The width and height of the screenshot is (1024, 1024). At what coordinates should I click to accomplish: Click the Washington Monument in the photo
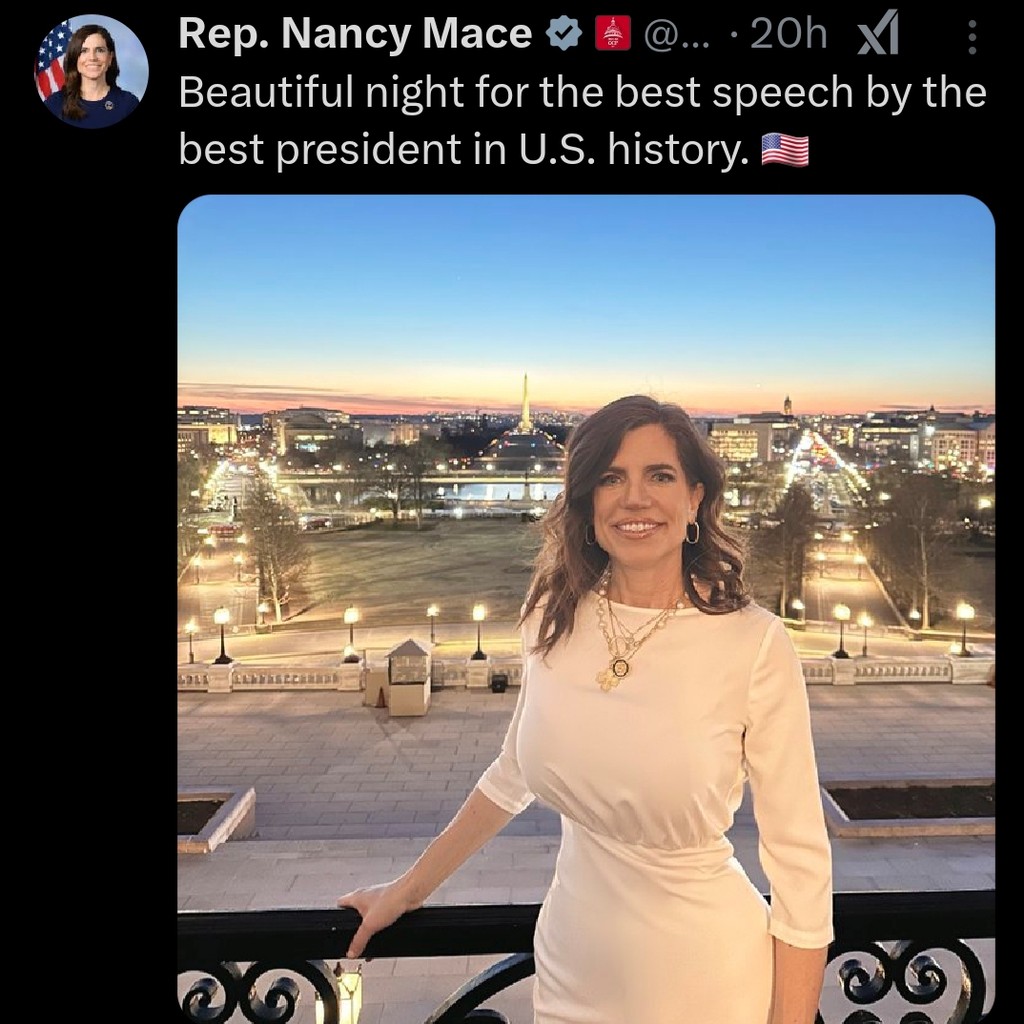tap(526, 403)
